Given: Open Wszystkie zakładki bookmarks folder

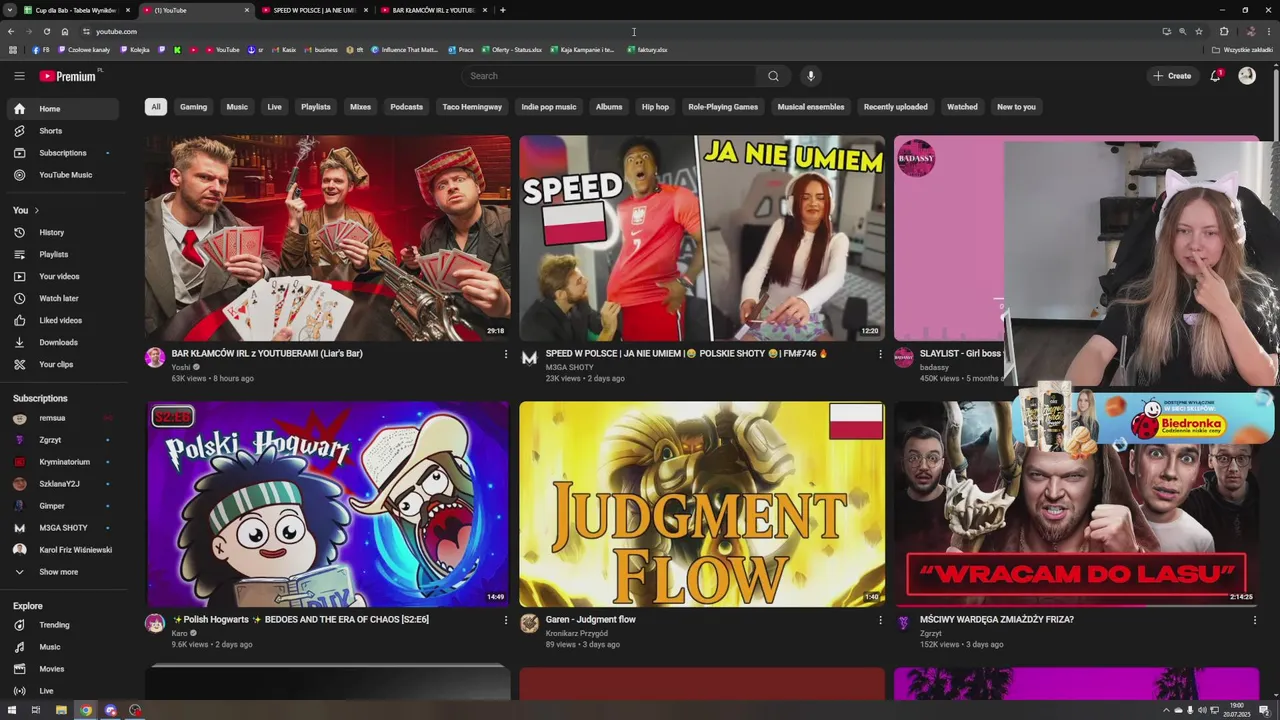Looking at the screenshot, I should (1243, 49).
